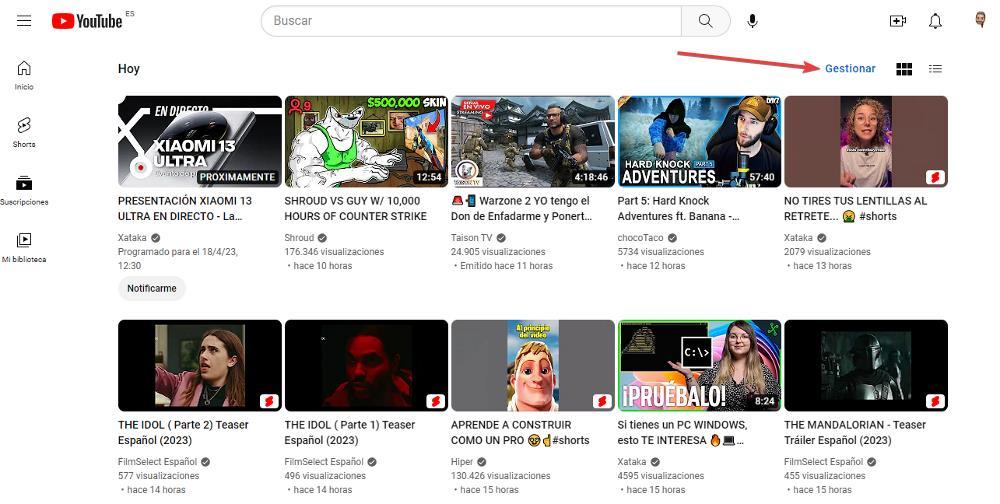This screenshot has width=1000, height=504.
Task: Click title 'Part 5: Hard Knock Adventures'
Action: click(x=679, y=209)
